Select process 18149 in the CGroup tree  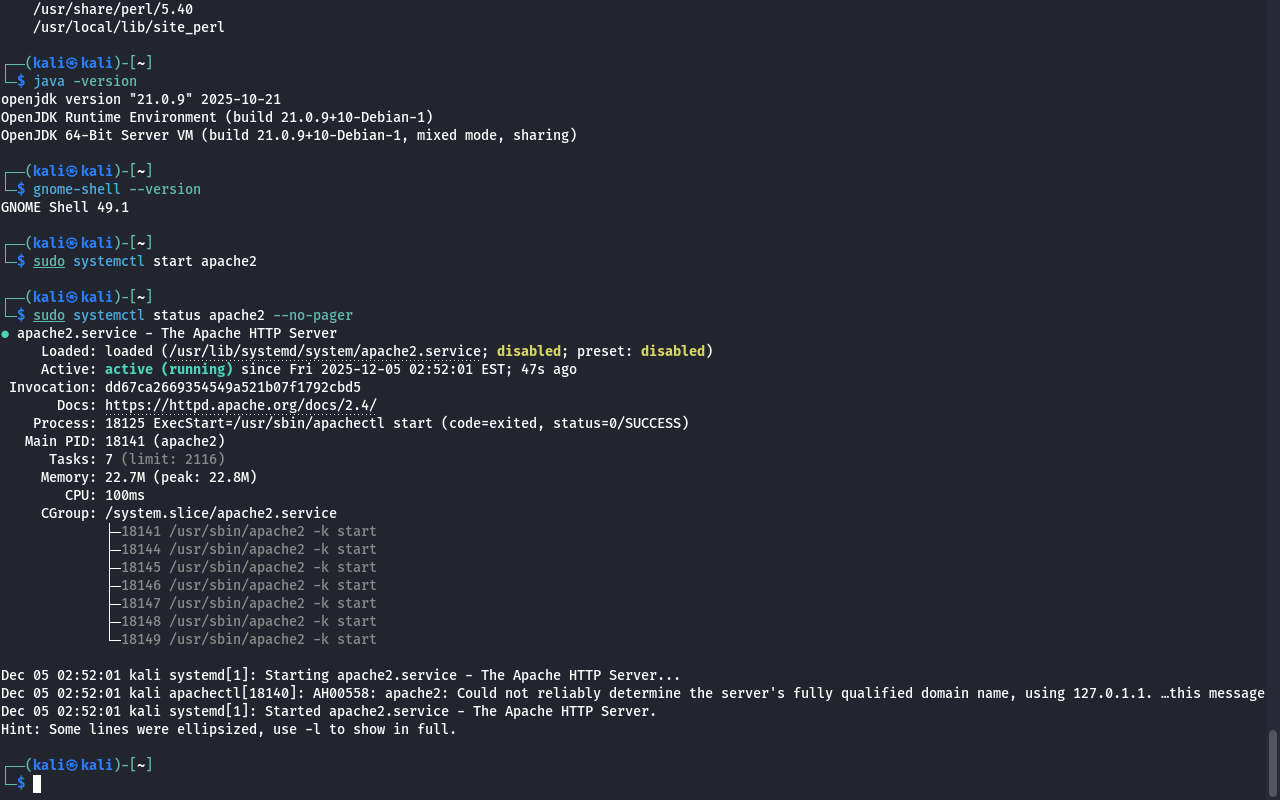click(248, 639)
